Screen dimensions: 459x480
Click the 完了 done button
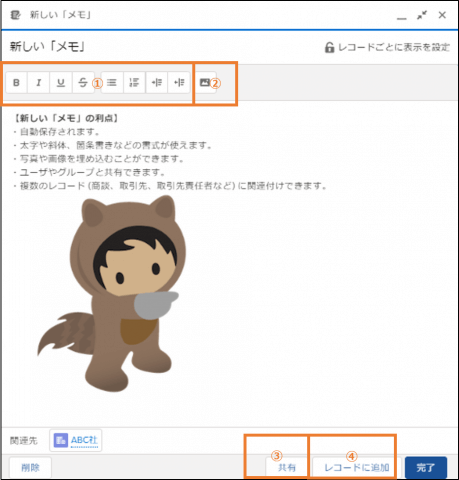426,468
